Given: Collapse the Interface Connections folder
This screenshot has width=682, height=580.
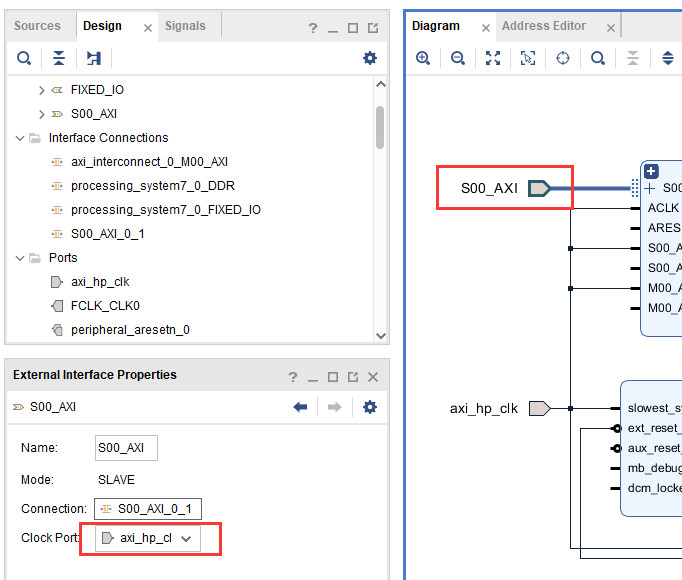Looking at the screenshot, I should point(20,138).
